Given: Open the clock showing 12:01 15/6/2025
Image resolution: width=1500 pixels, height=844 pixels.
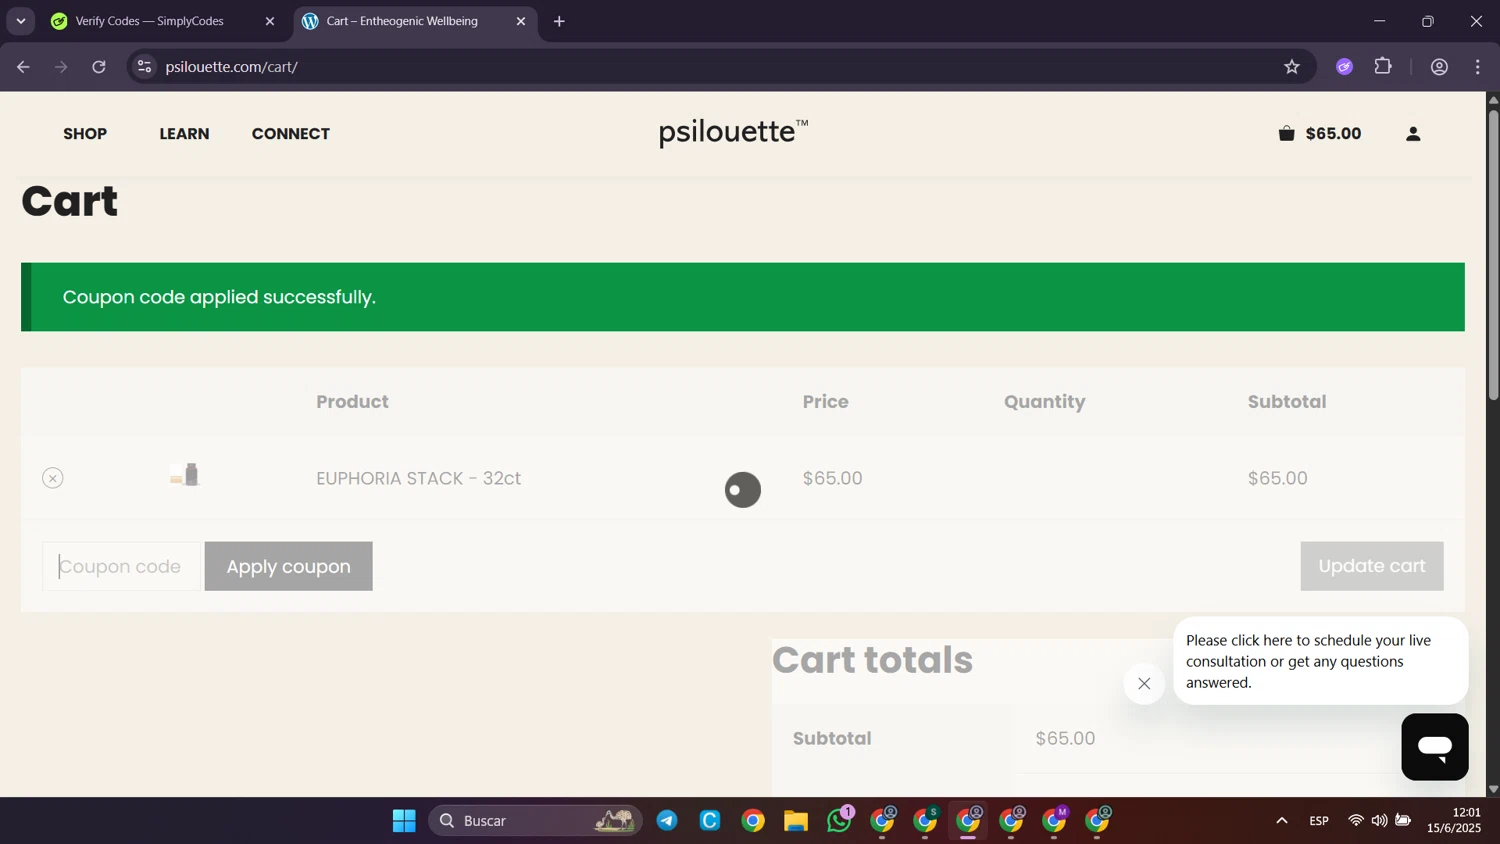Looking at the screenshot, I should click(1453, 820).
